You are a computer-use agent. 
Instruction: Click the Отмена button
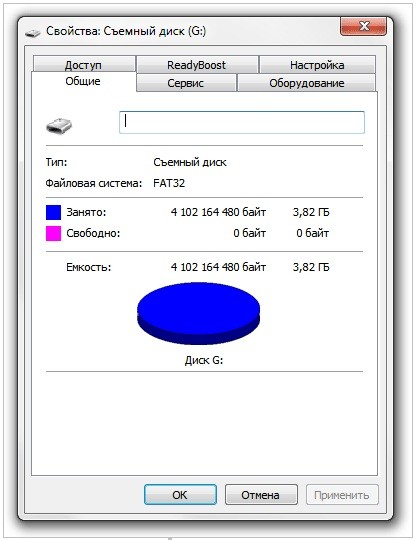[x=261, y=495]
